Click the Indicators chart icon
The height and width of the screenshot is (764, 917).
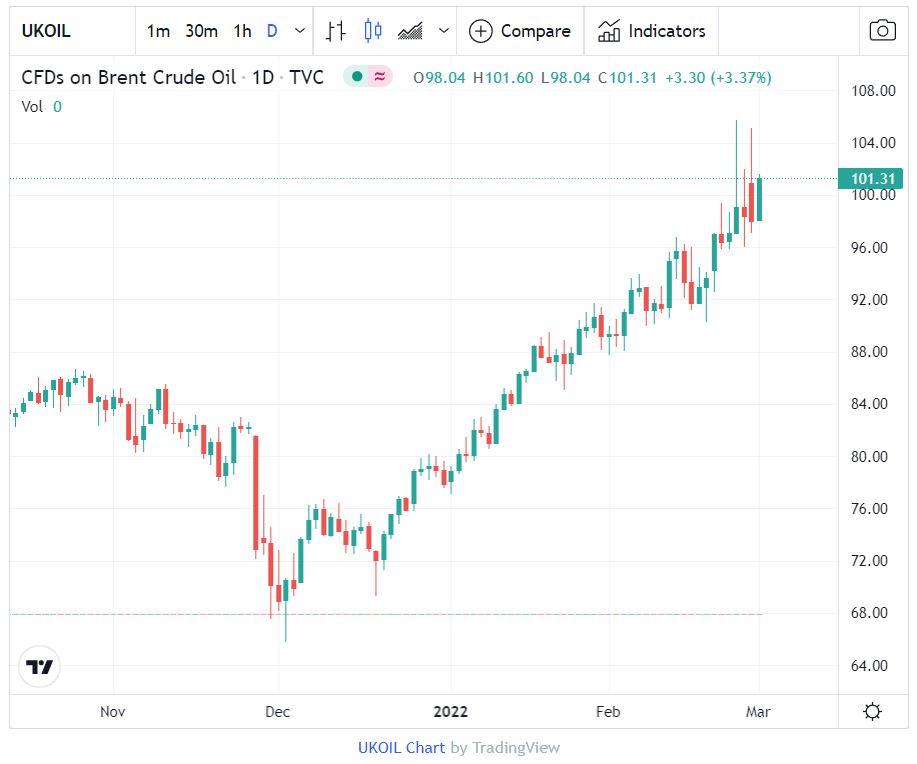tap(609, 31)
